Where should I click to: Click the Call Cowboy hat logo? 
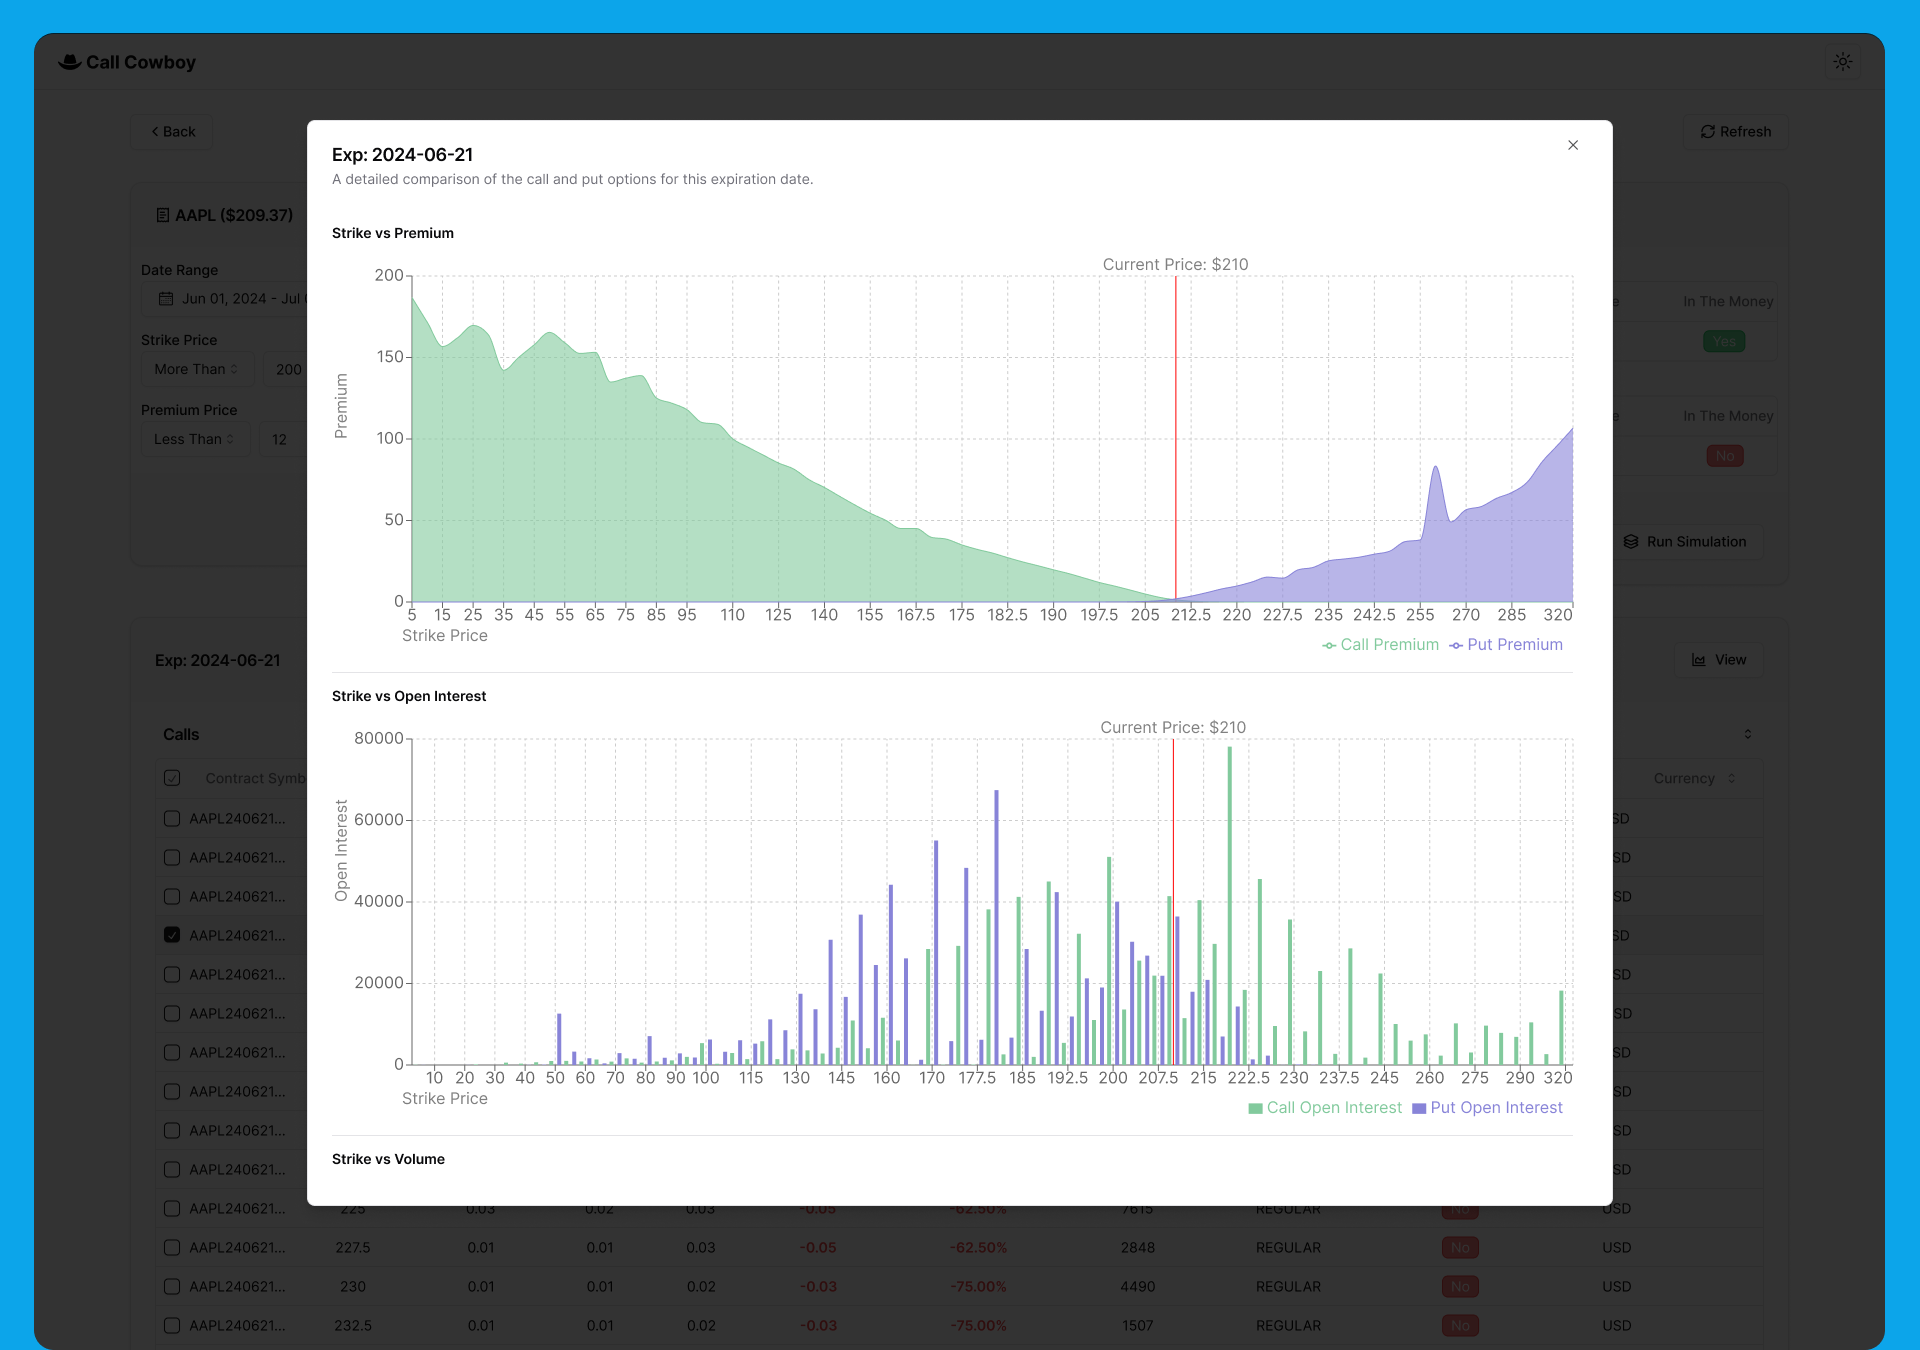click(x=70, y=62)
